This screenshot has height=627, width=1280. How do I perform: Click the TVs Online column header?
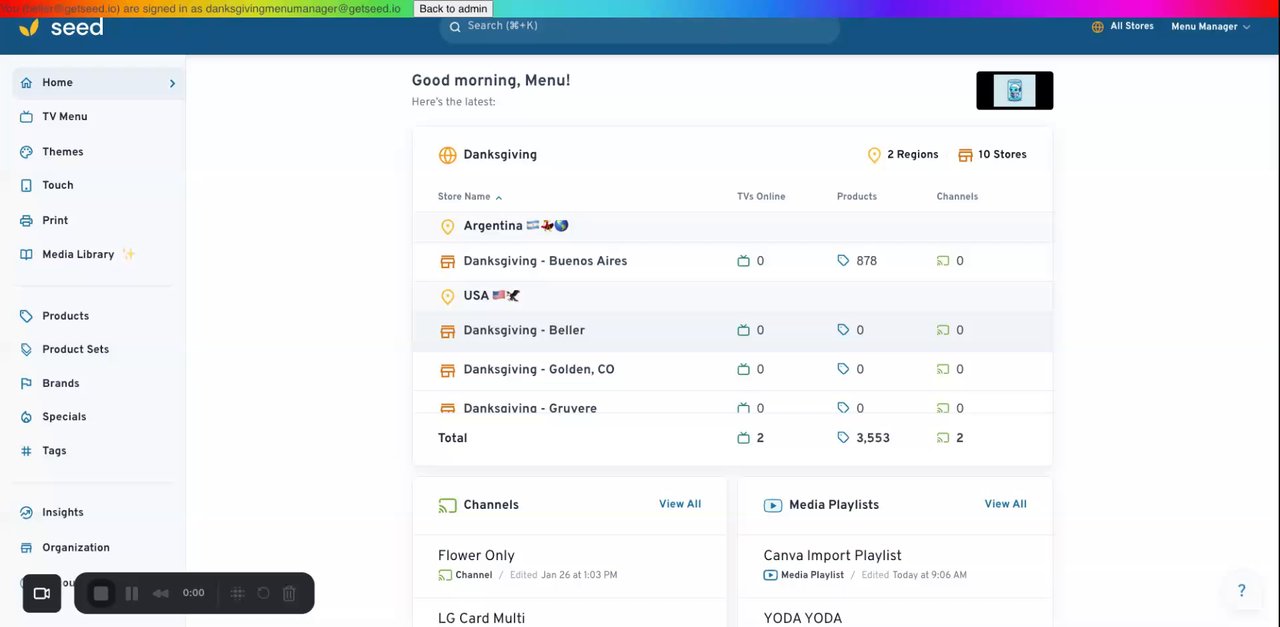pyautogui.click(x=761, y=197)
